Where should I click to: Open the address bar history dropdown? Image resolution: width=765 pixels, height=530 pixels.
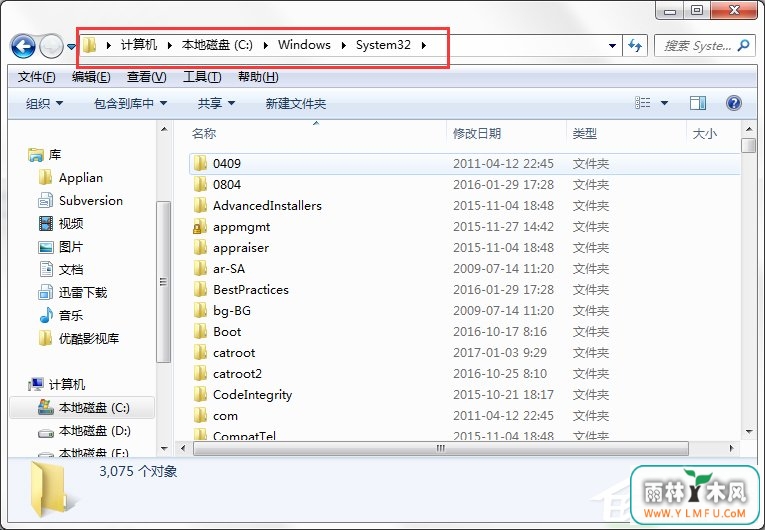click(x=612, y=46)
